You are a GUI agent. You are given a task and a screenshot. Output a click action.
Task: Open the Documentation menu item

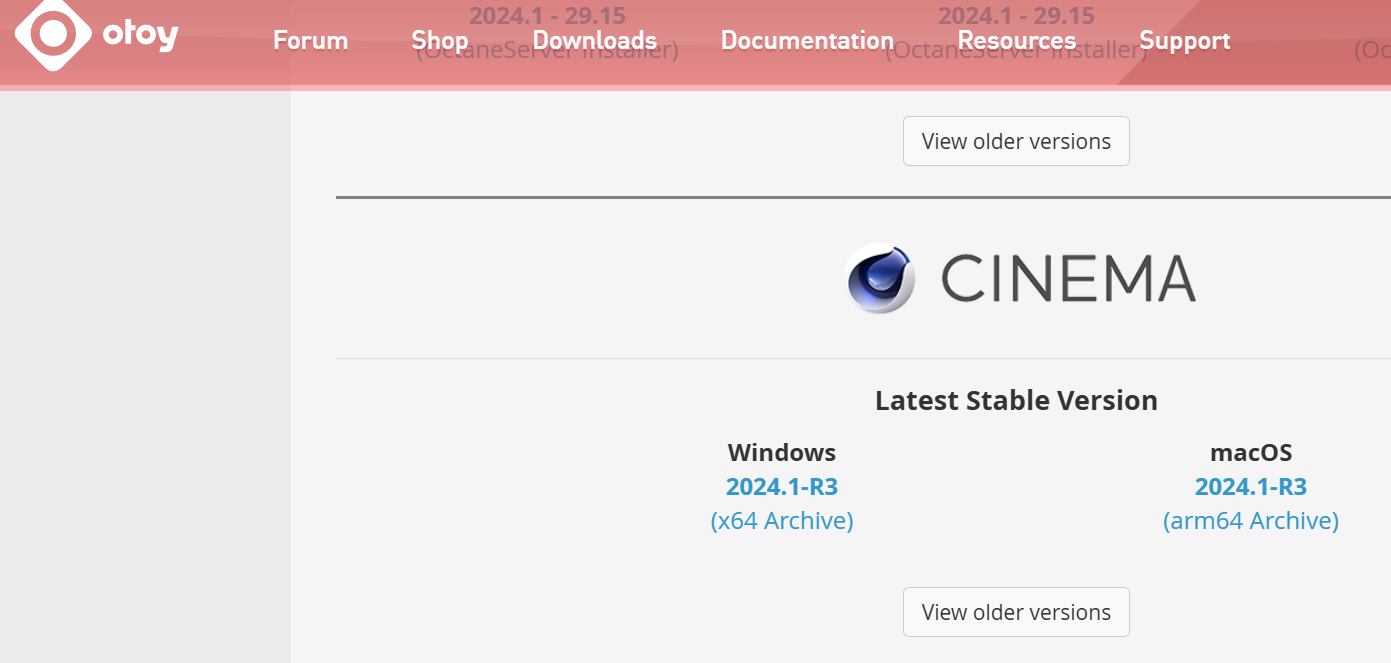pyautogui.click(x=807, y=41)
